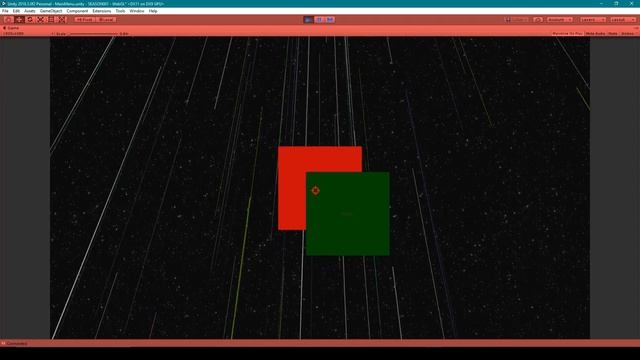Select the Rect transform tool
640x360 pixels.
(x=51, y=20)
